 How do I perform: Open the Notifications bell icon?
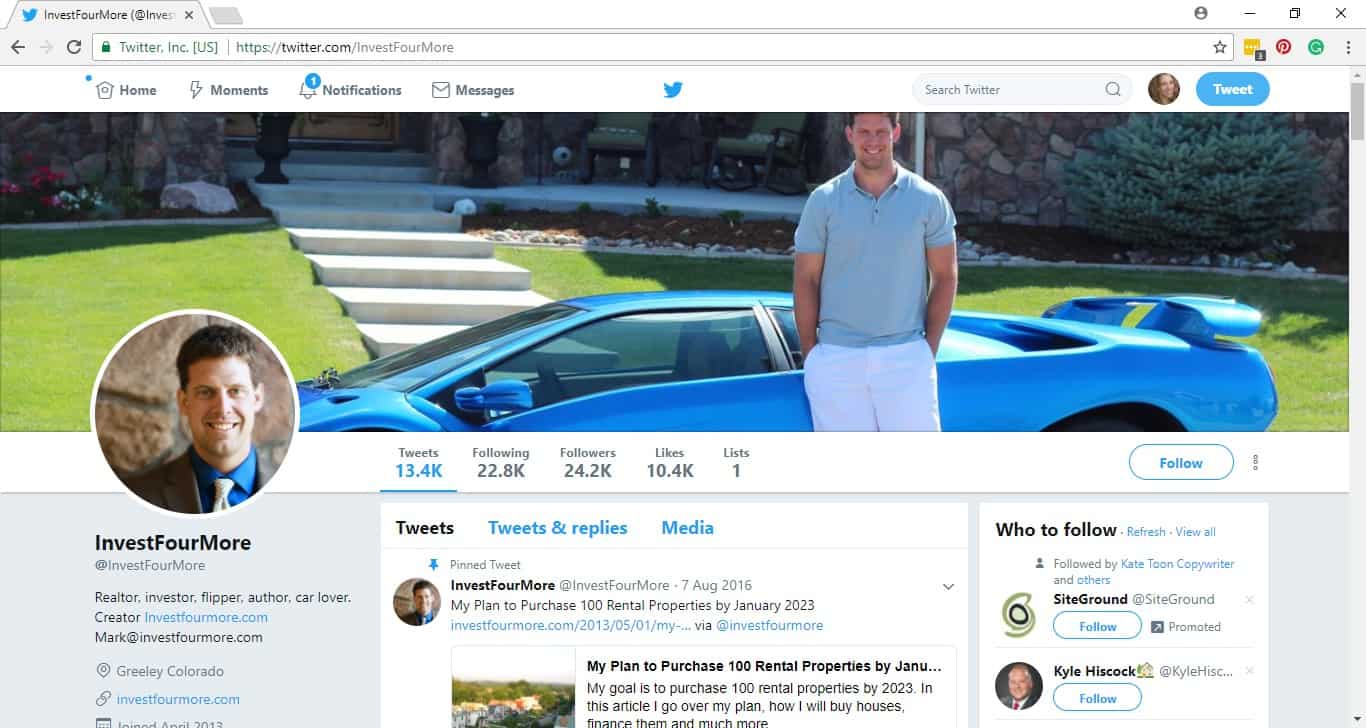pyautogui.click(x=309, y=90)
